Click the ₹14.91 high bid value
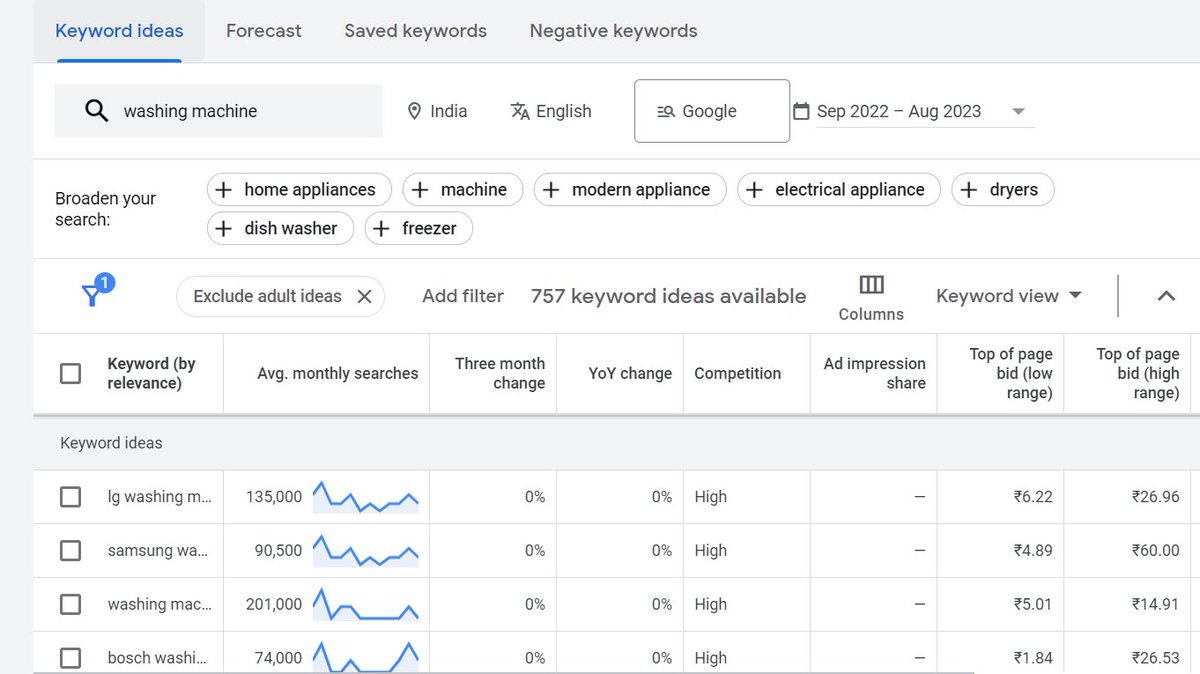This screenshot has width=1200, height=674. coord(1155,604)
